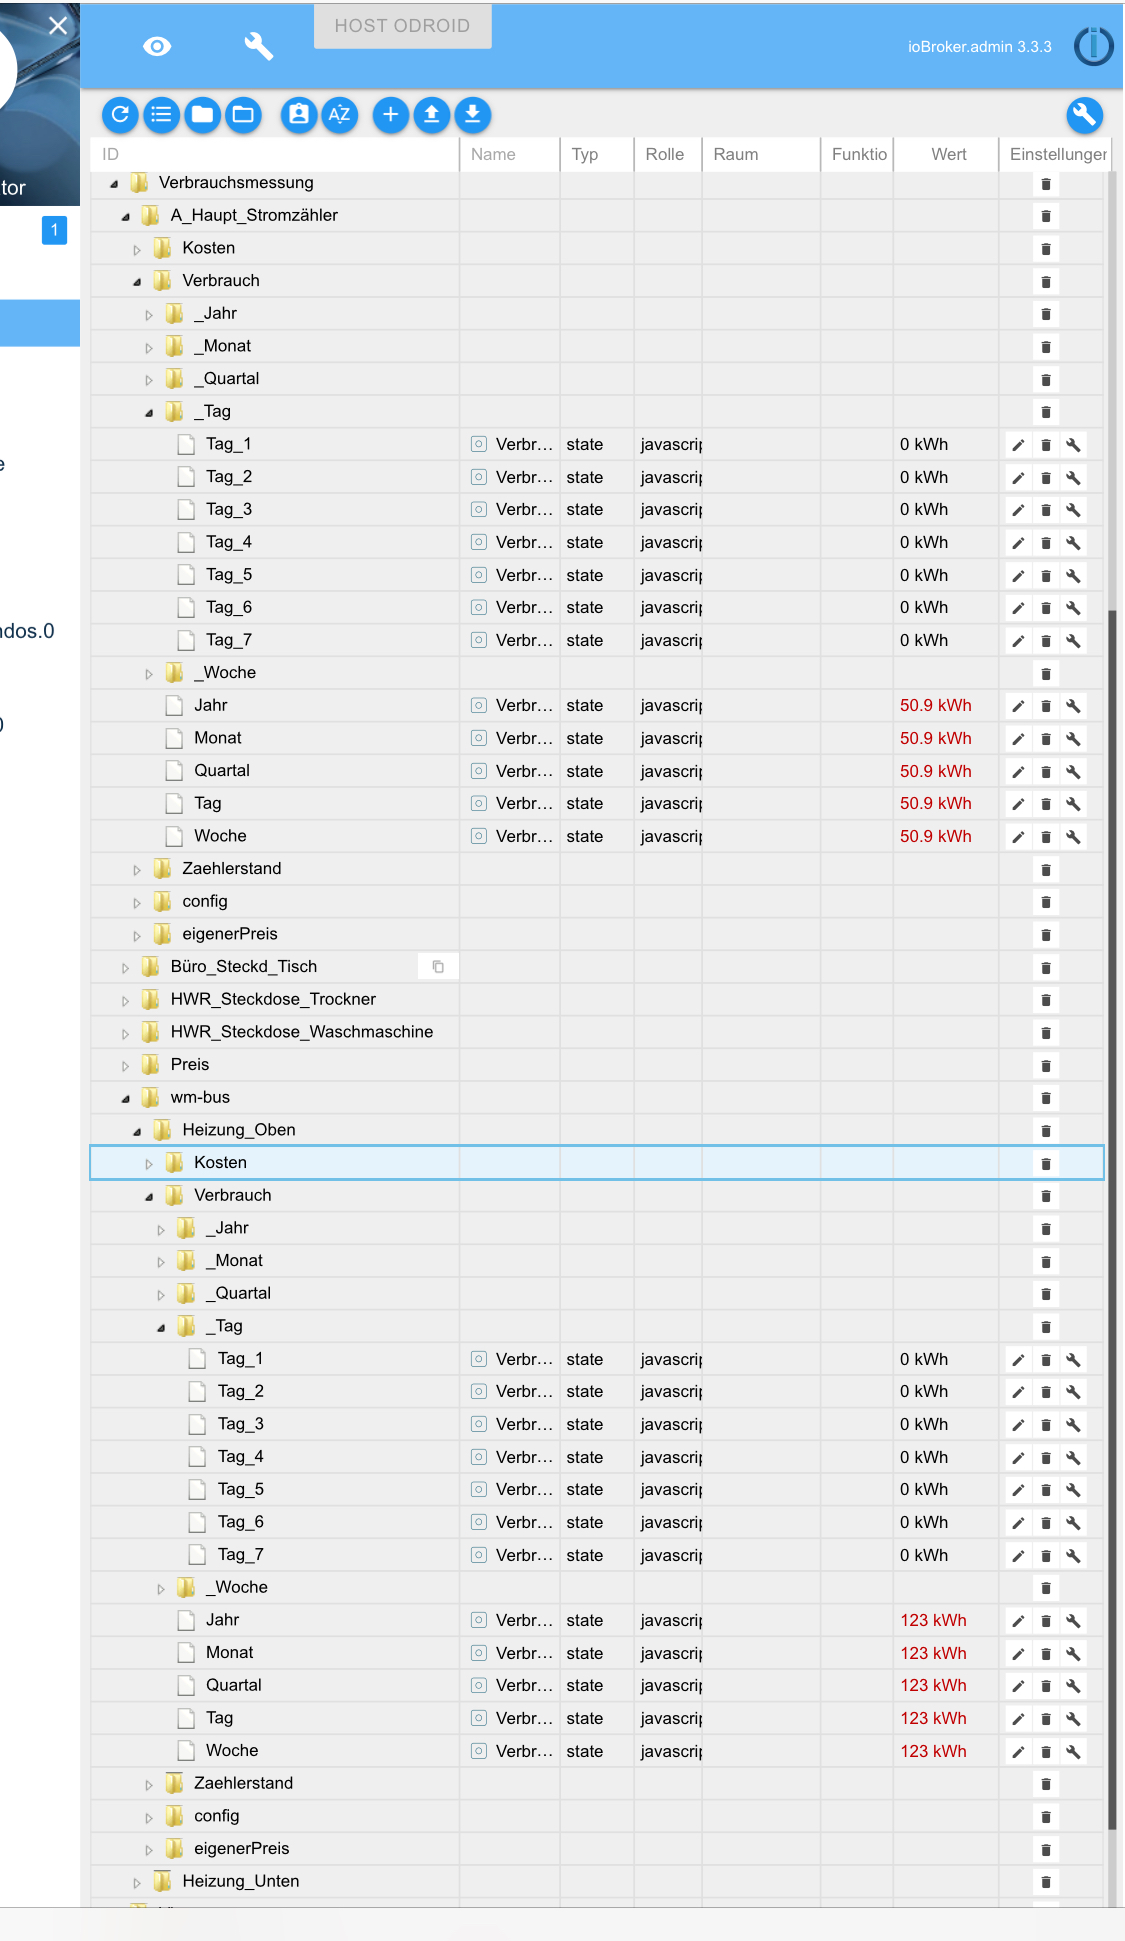Click the HOST ODROID button

pos(402,26)
